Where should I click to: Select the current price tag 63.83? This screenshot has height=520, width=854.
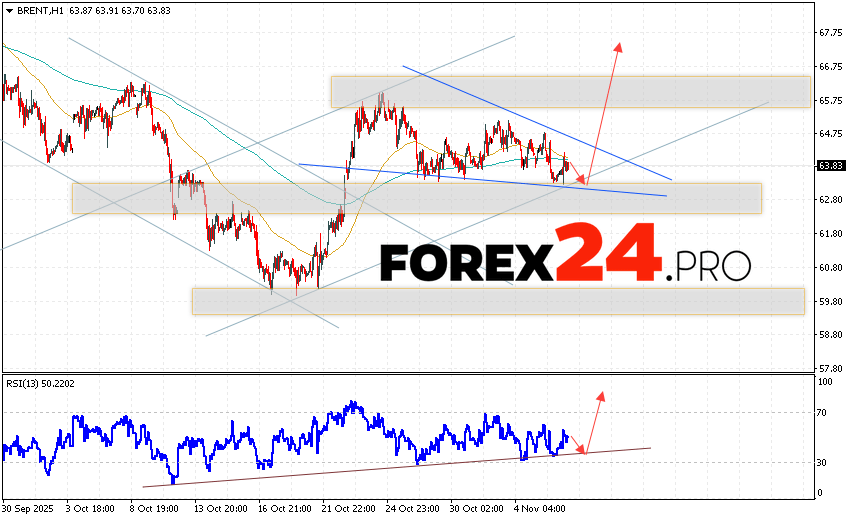829,166
